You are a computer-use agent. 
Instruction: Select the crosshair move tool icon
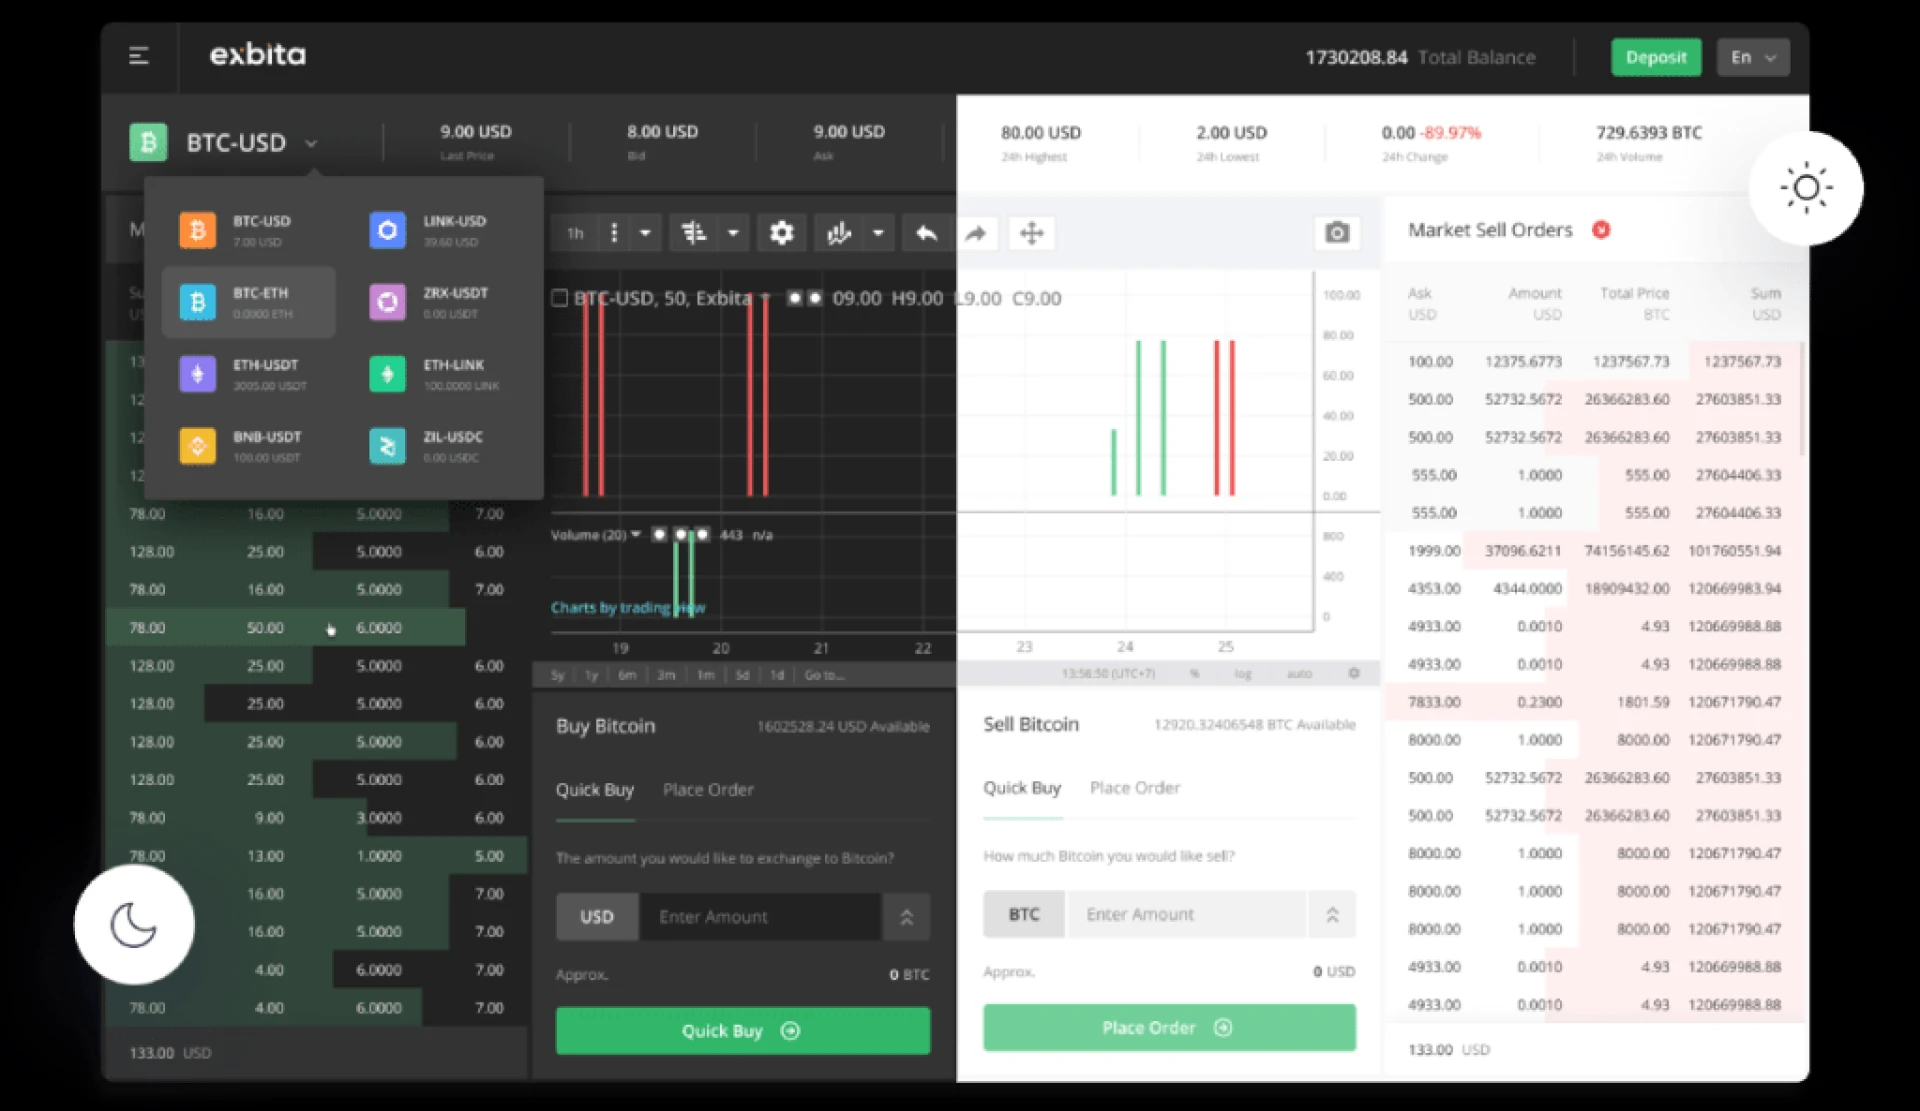coord(1031,233)
